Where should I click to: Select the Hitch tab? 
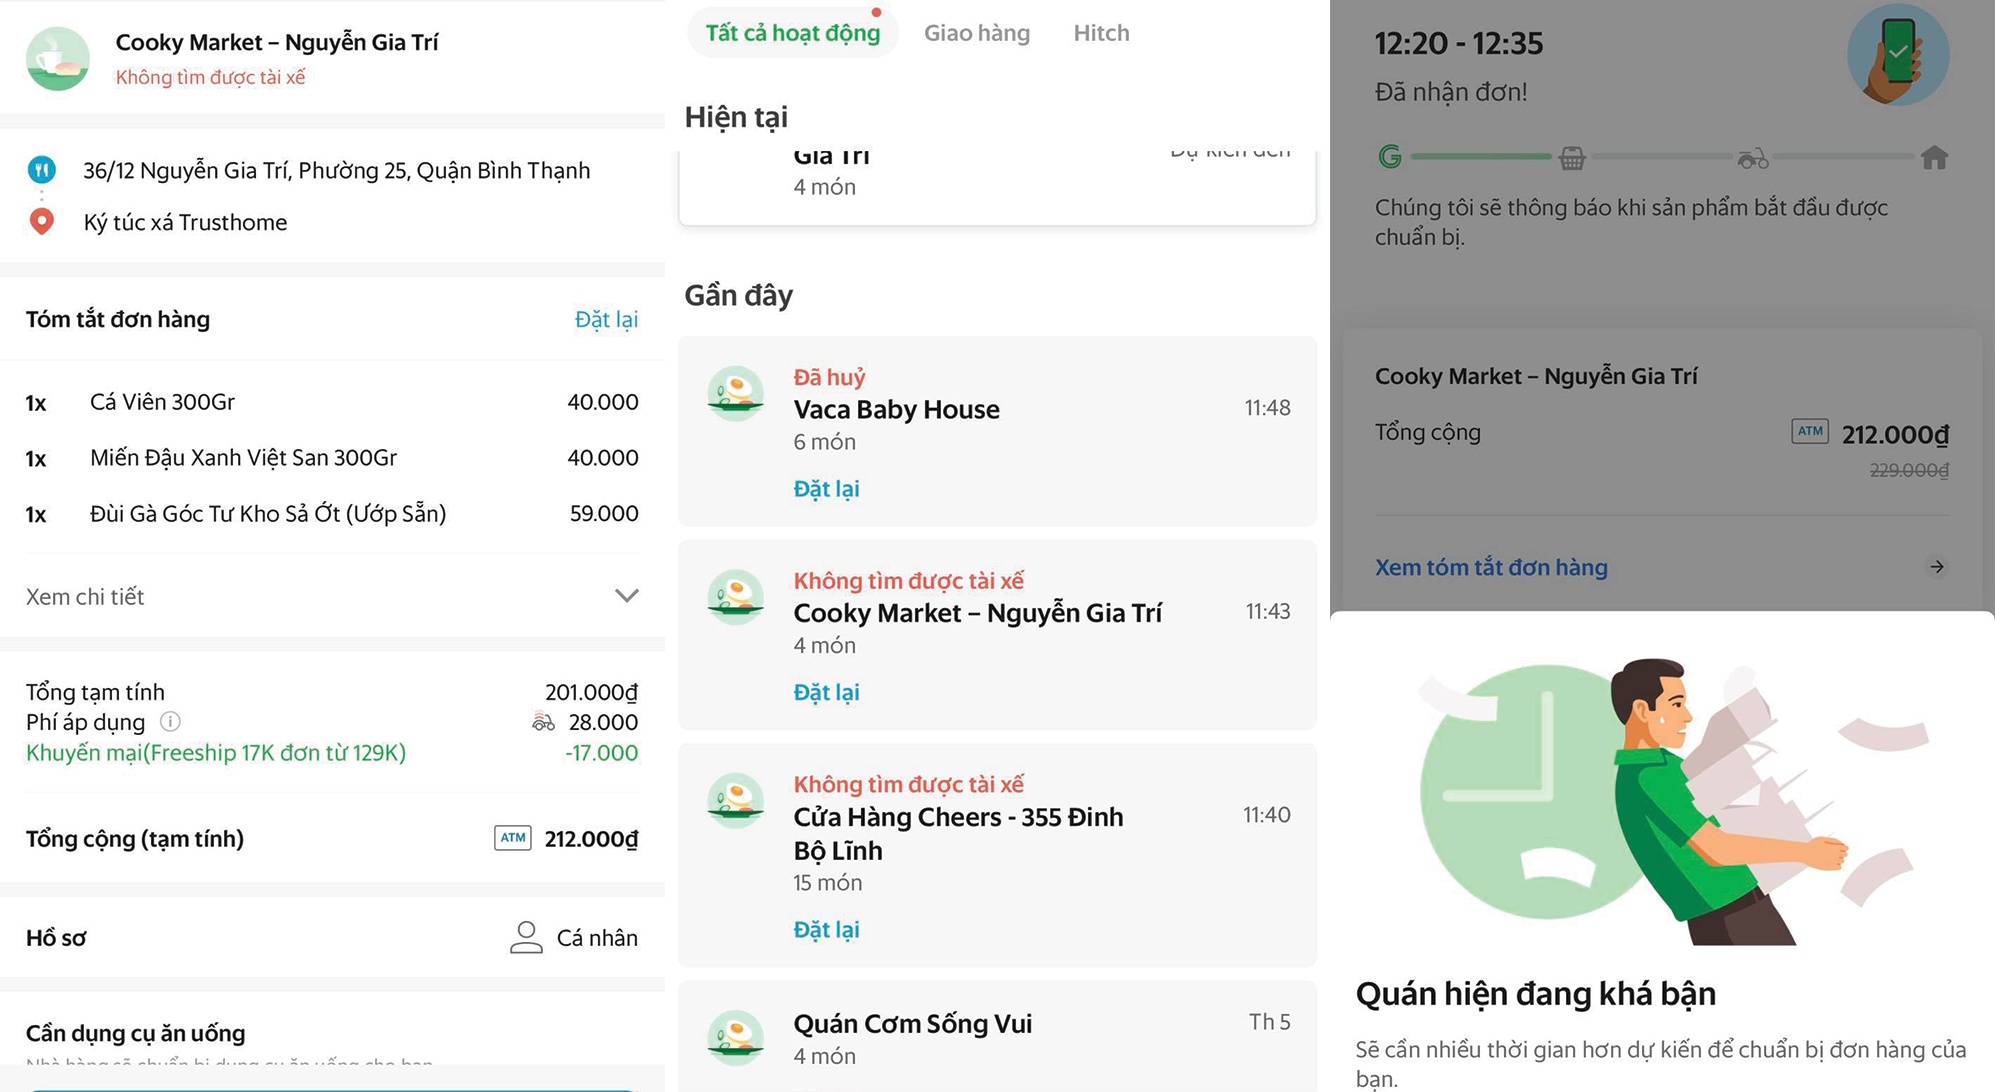(1101, 33)
